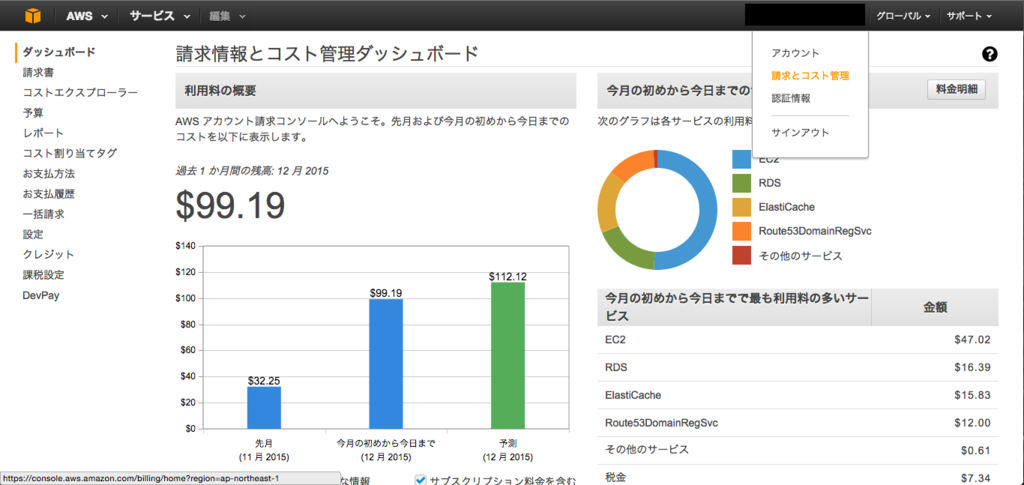1024x485 pixels.
Task: Click the EC2 blue legend swatch
Action: coord(742,159)
